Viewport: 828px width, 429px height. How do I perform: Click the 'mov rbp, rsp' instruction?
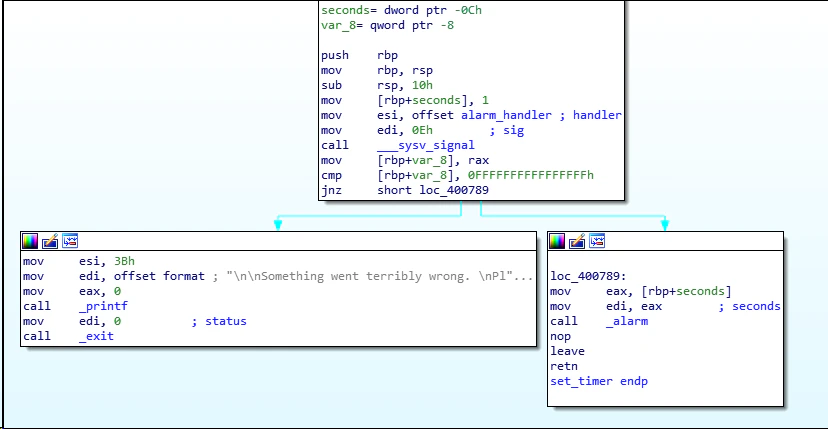point(377,70)
